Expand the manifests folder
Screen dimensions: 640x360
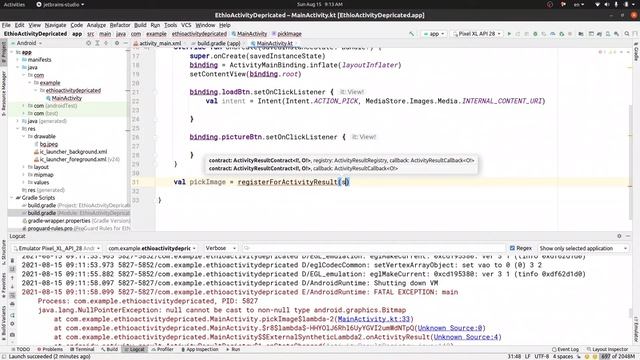click(18, 60)
